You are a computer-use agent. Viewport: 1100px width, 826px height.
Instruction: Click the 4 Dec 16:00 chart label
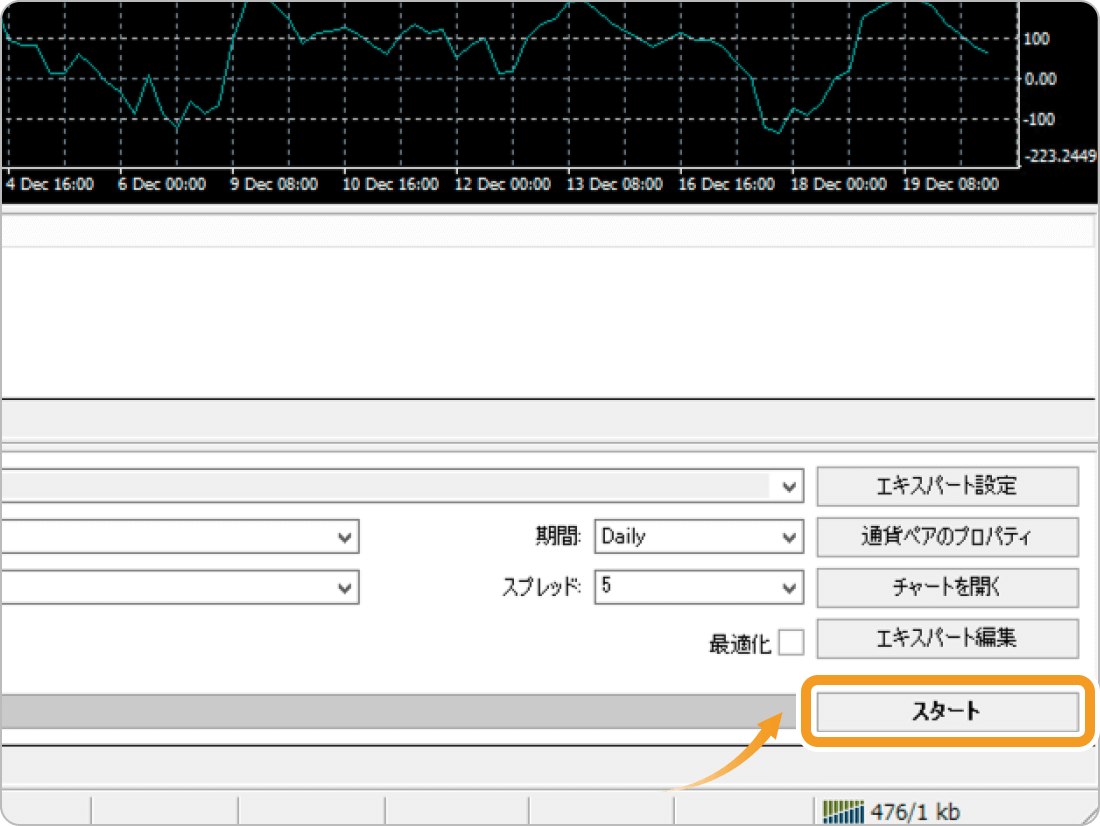pos(49,185)
